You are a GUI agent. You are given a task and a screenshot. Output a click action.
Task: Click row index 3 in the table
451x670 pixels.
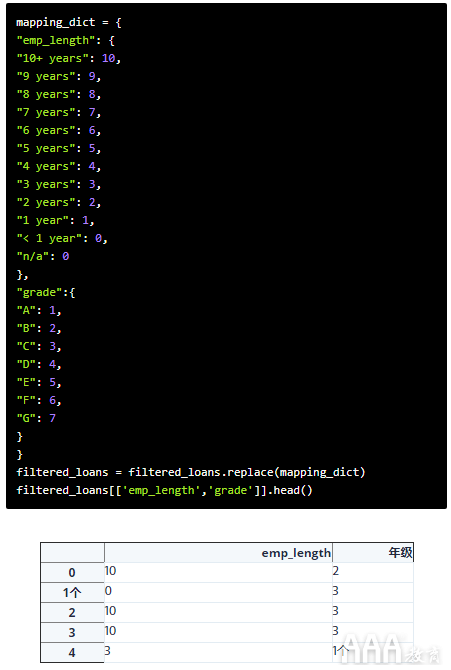(x=72, y=632)
